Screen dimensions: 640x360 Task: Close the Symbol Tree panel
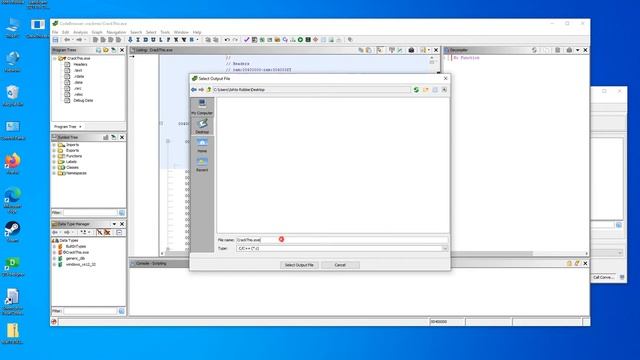[122, 137]
